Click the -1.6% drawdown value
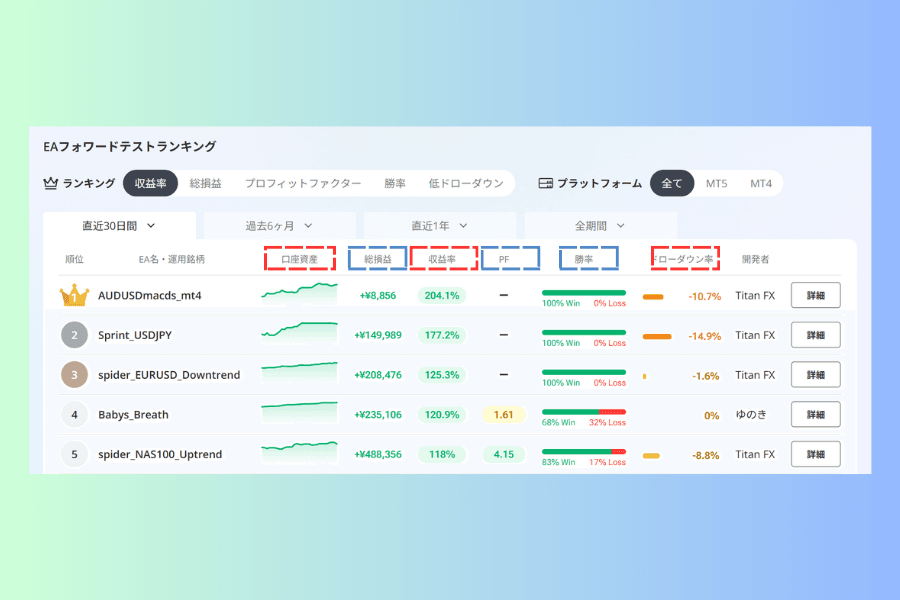The image size is (900, 600). click(x=705, y=376)
